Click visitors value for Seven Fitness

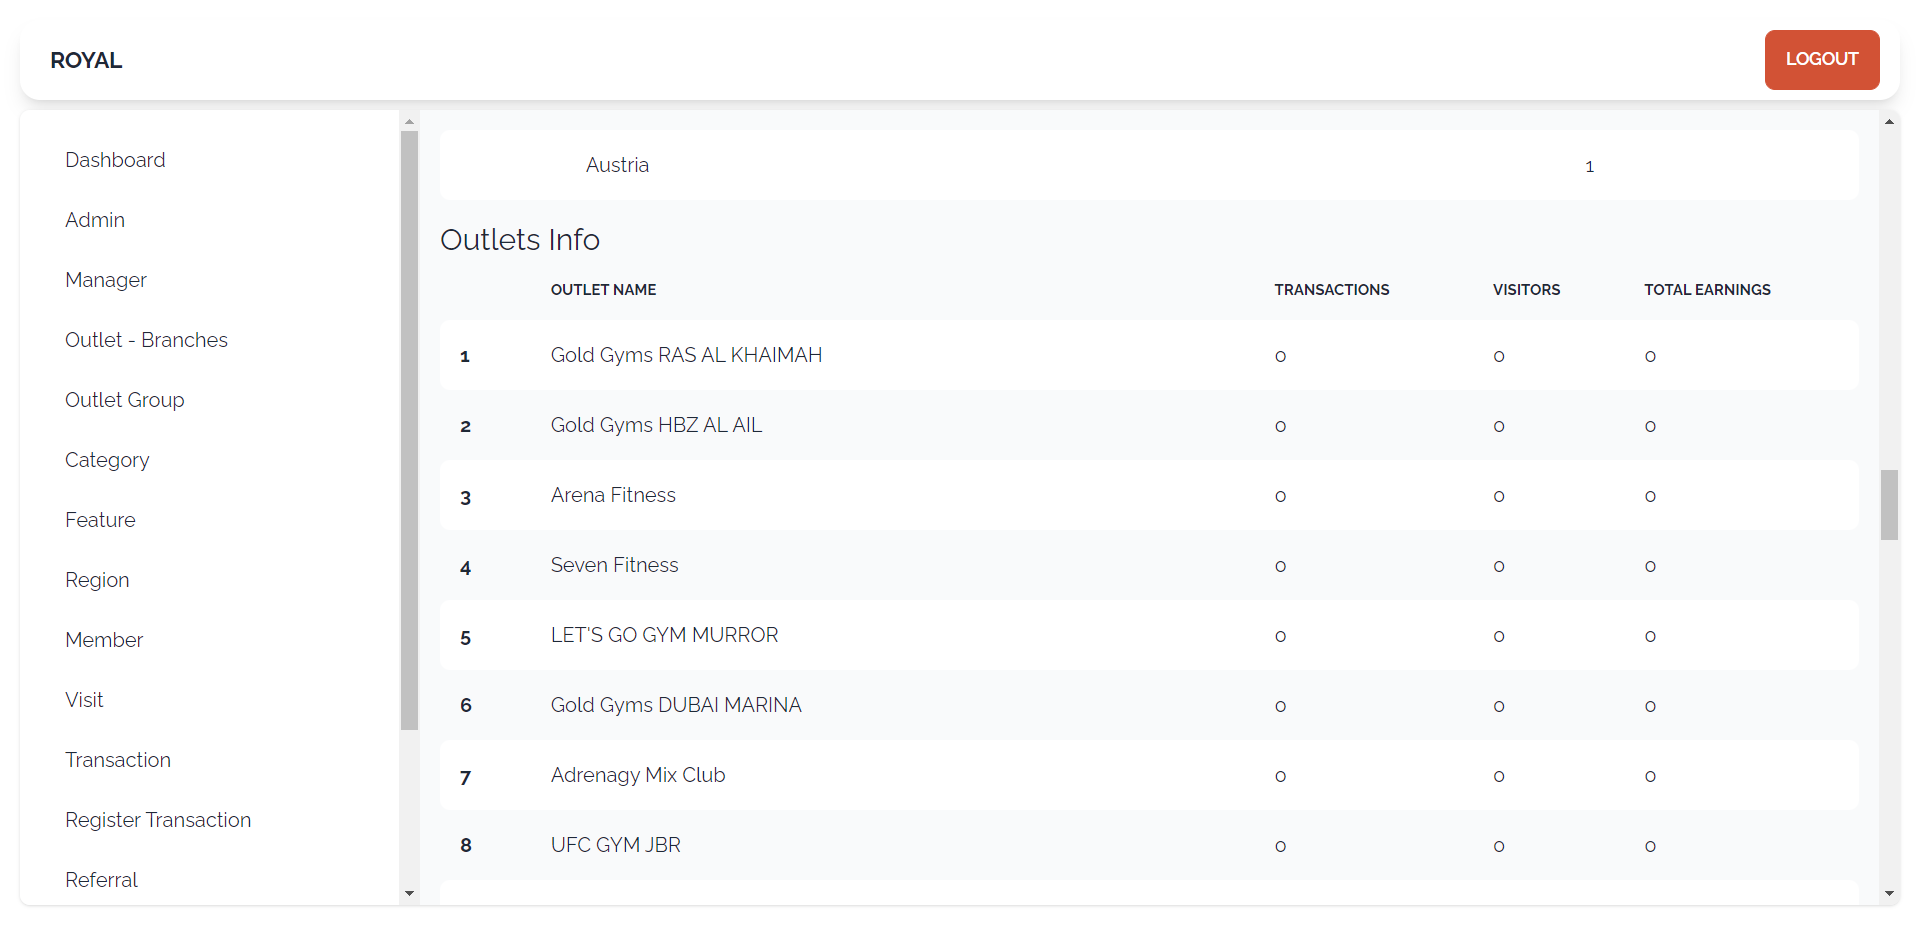(x=1499, y=567)
